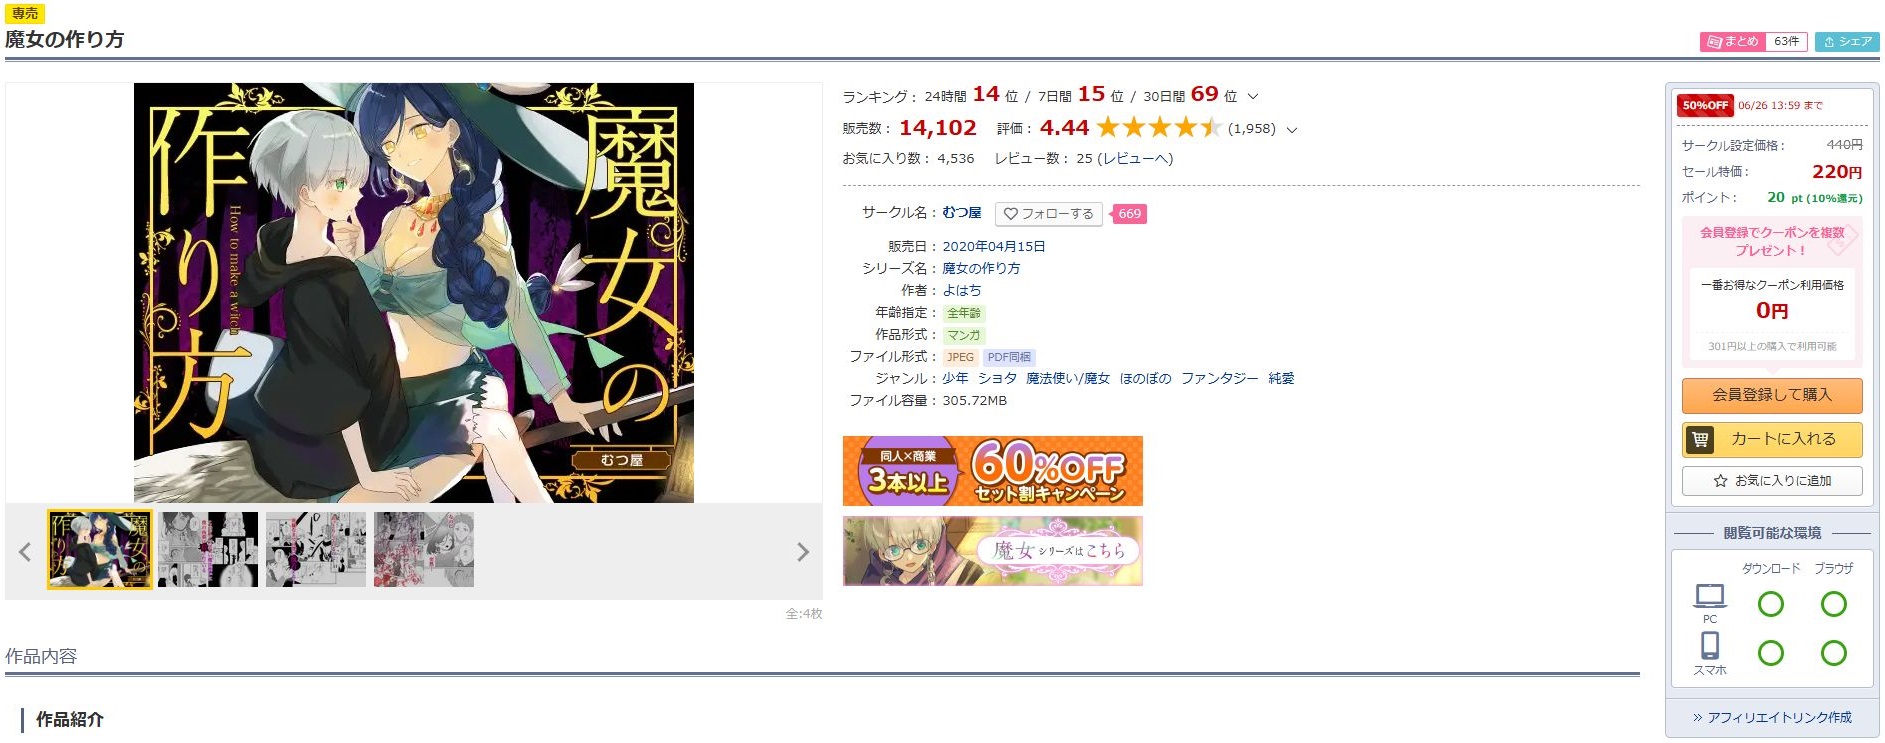Expand the rating breakdown chevron
Viewport: 1885px width, 743px height.
point(1292,130)
